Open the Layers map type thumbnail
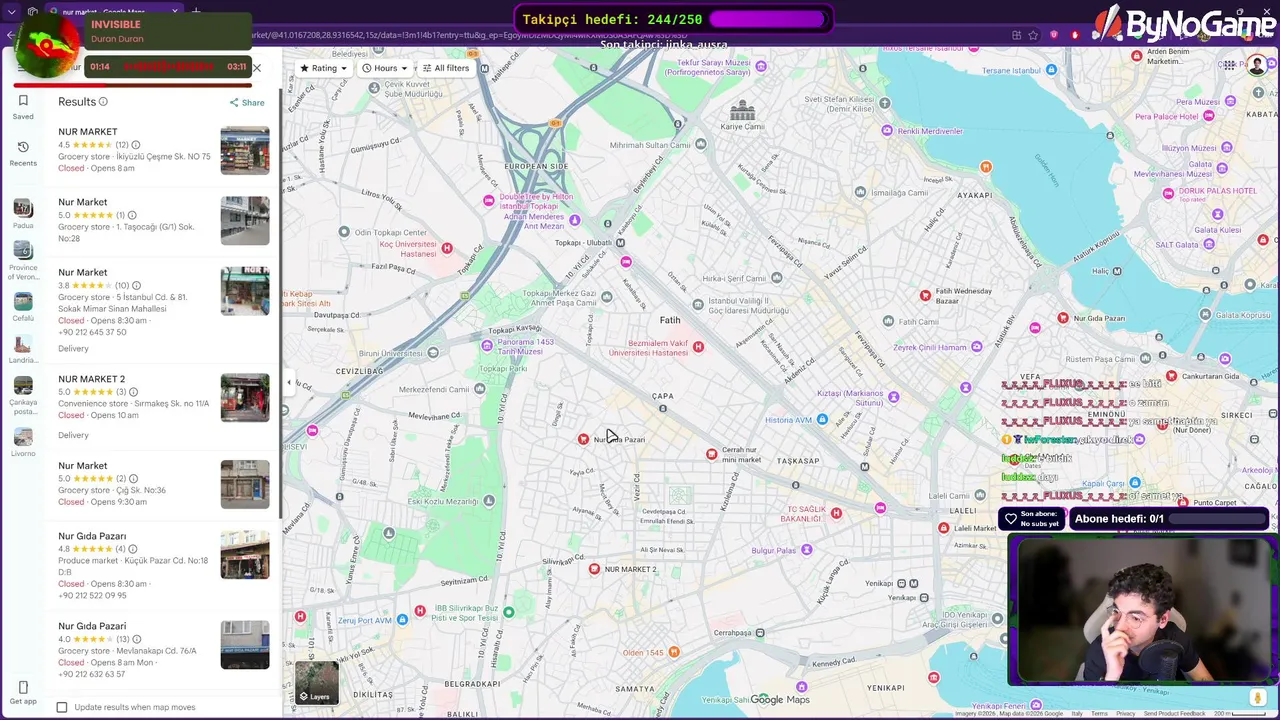 (x=317, y=683)
